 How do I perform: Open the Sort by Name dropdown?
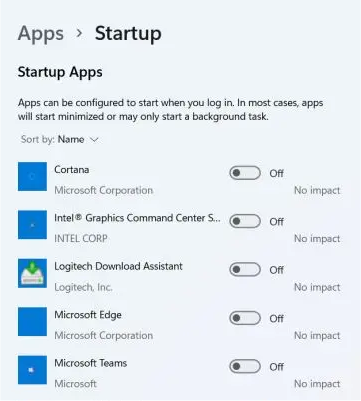click(60, 139)
